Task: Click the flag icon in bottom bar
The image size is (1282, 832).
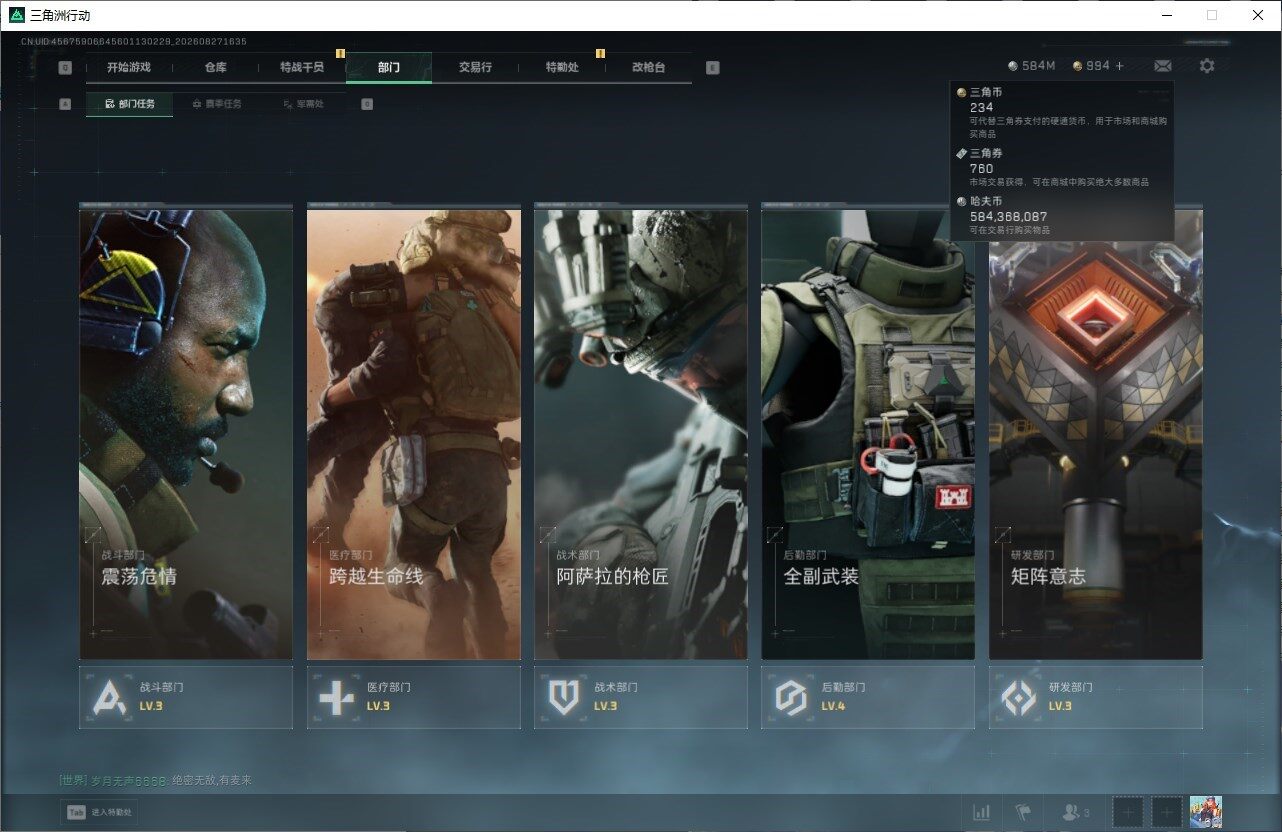Action: pyautogui.click(x=1022, y=812)
